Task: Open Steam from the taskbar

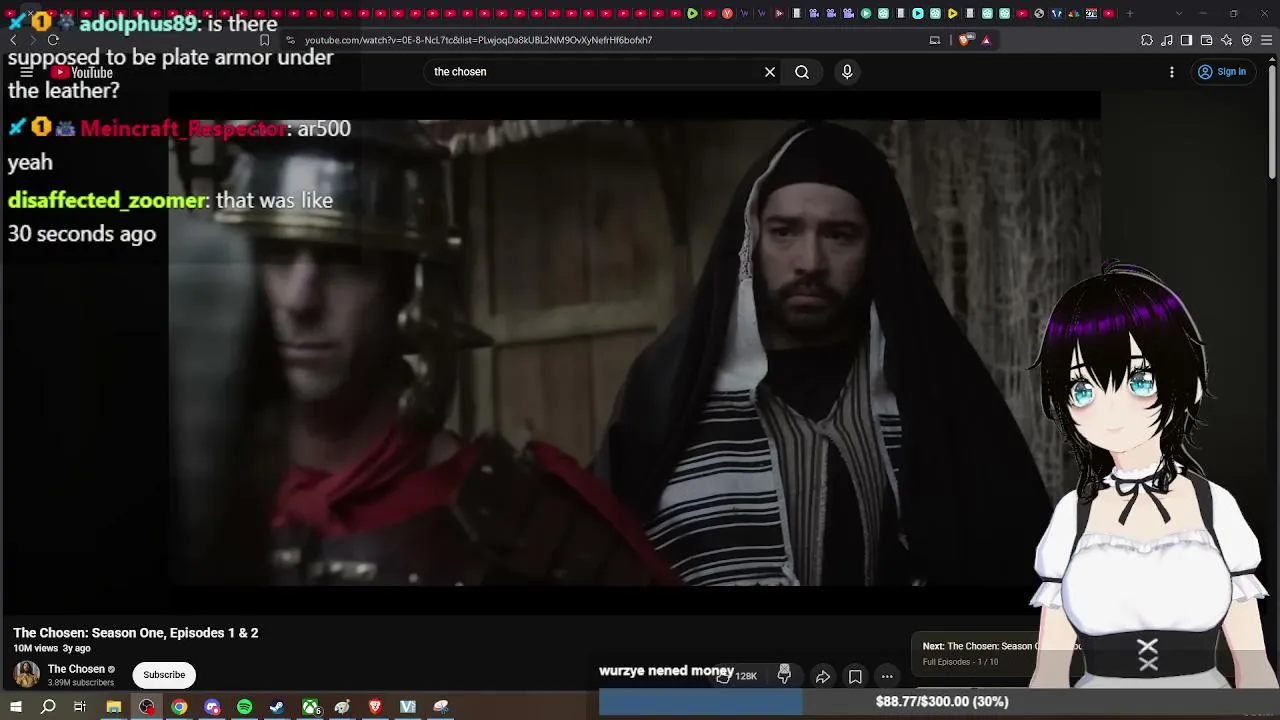Action: coord(277,707)
